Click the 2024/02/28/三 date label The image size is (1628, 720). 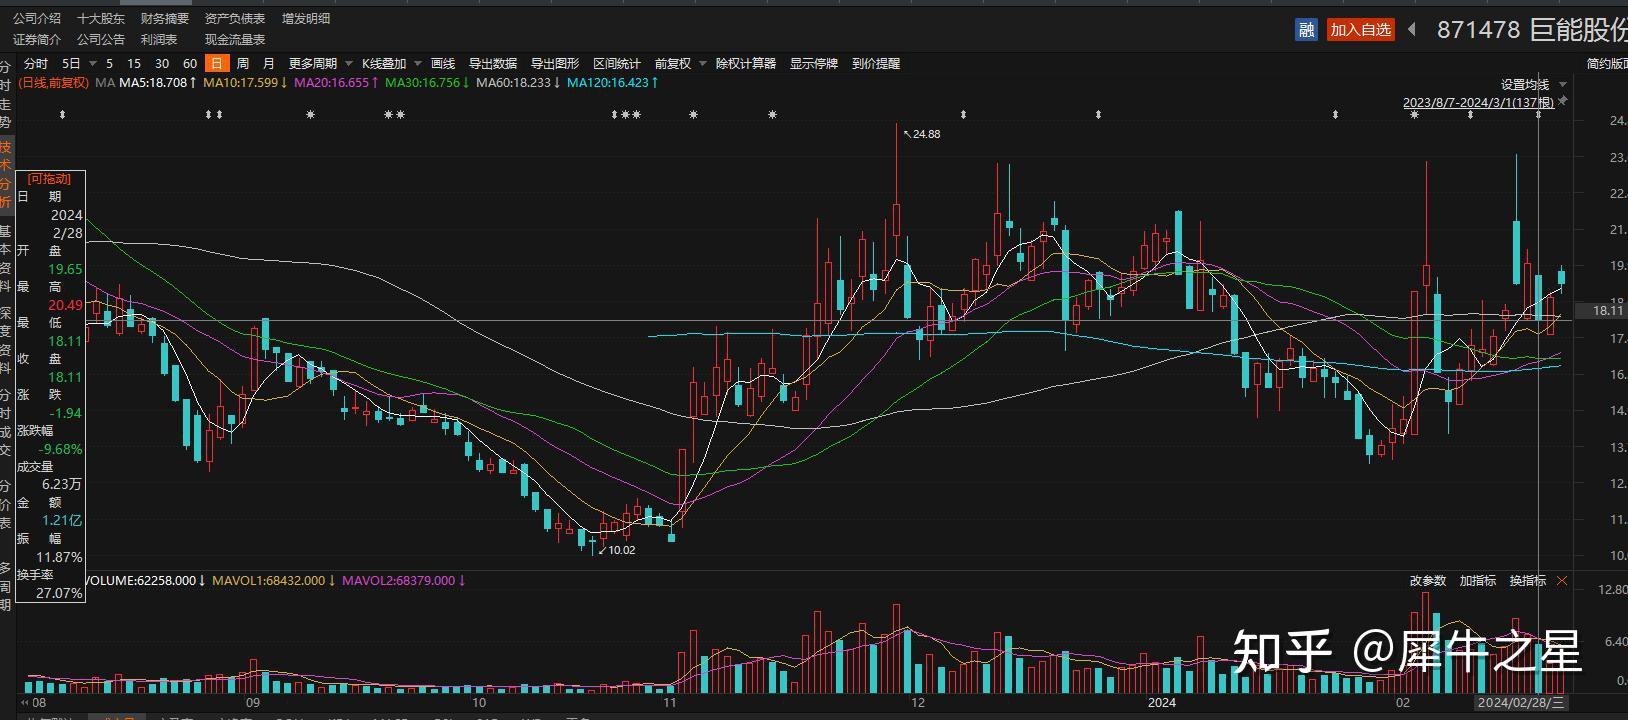click(1521, 703)
